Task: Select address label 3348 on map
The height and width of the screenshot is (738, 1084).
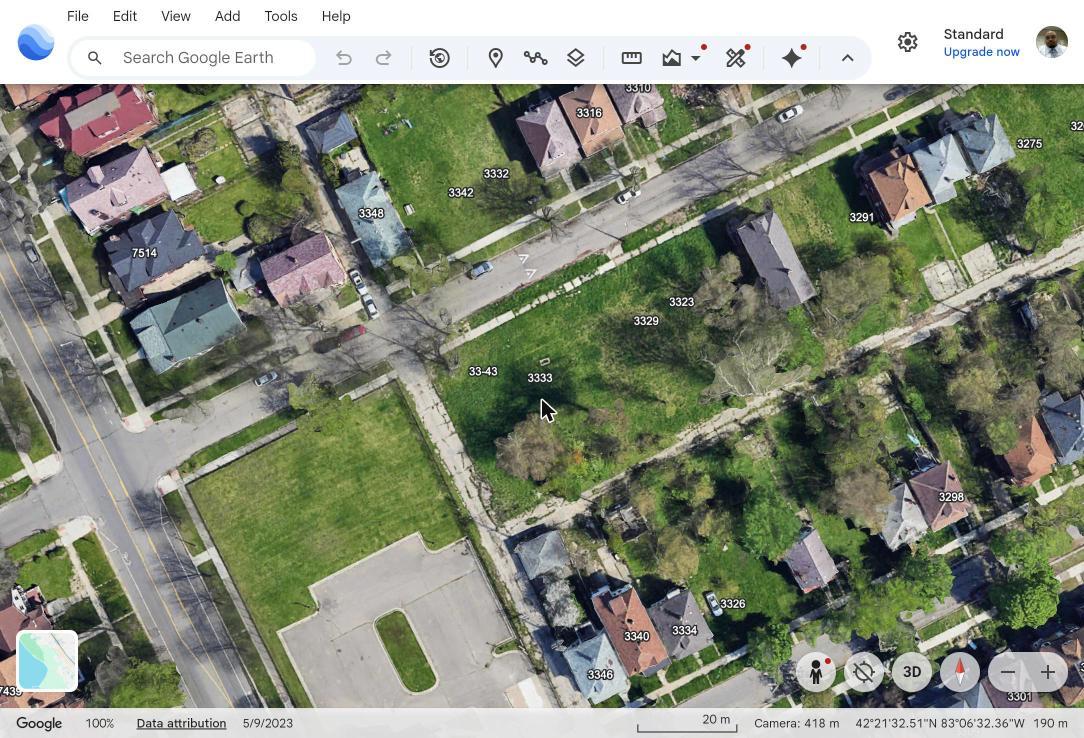Action: tap(371, 213)
